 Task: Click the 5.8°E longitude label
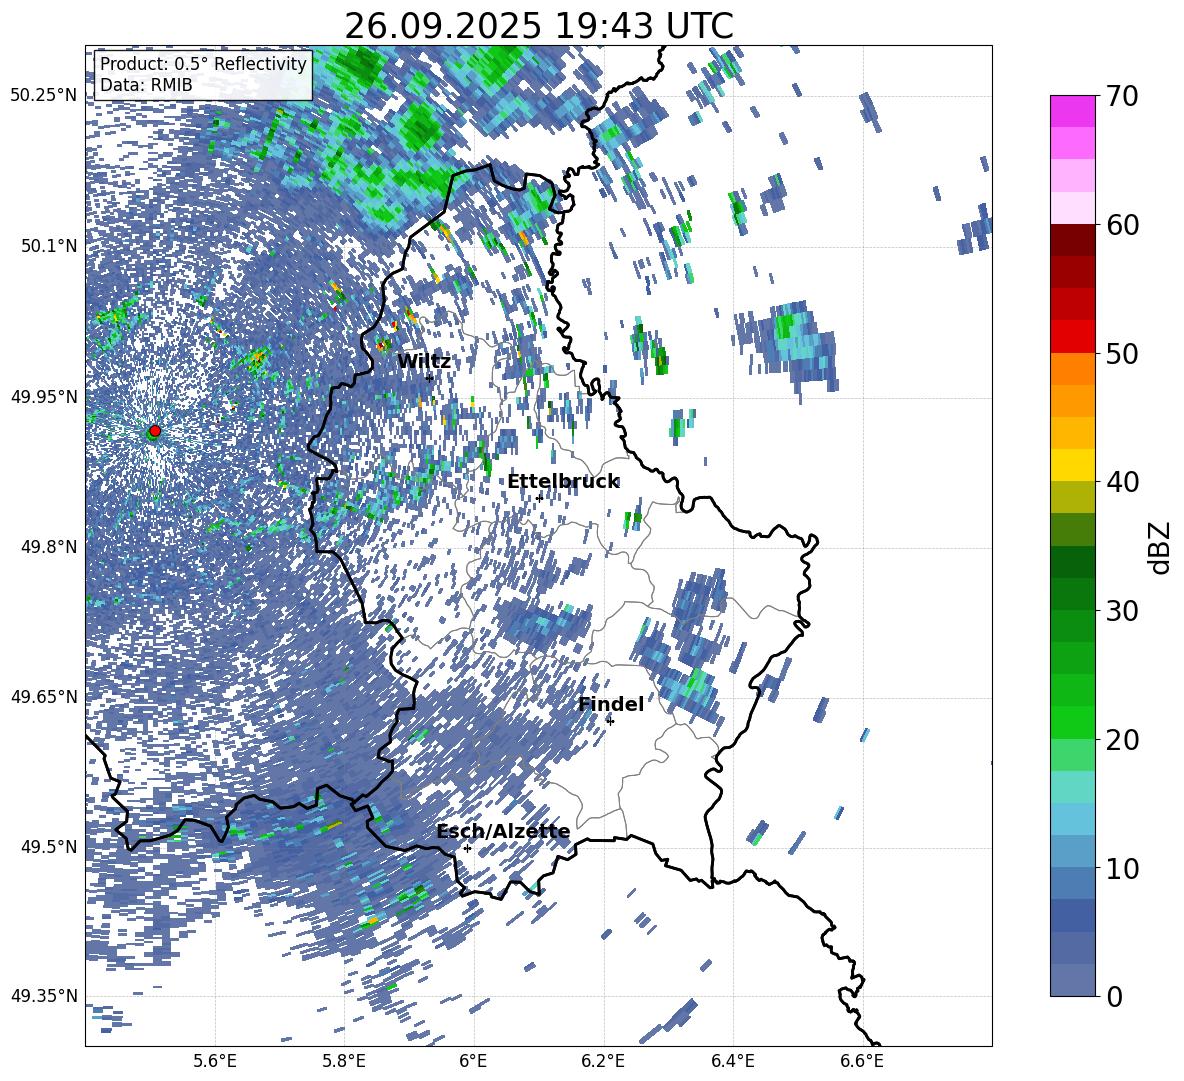[x=344, y=1061]
